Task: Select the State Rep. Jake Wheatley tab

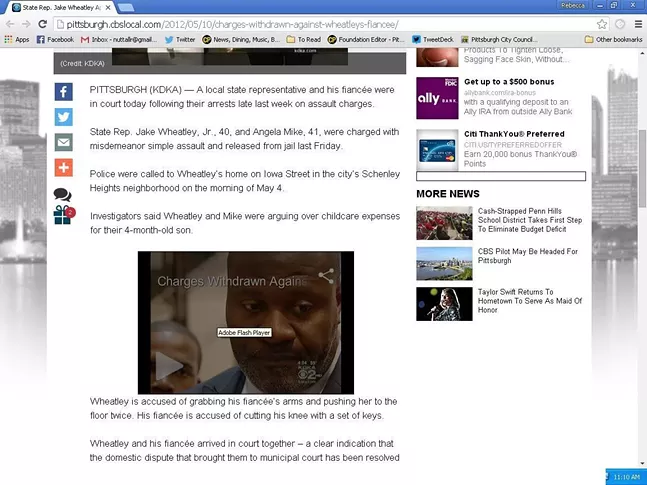Action: pos(63,7)
